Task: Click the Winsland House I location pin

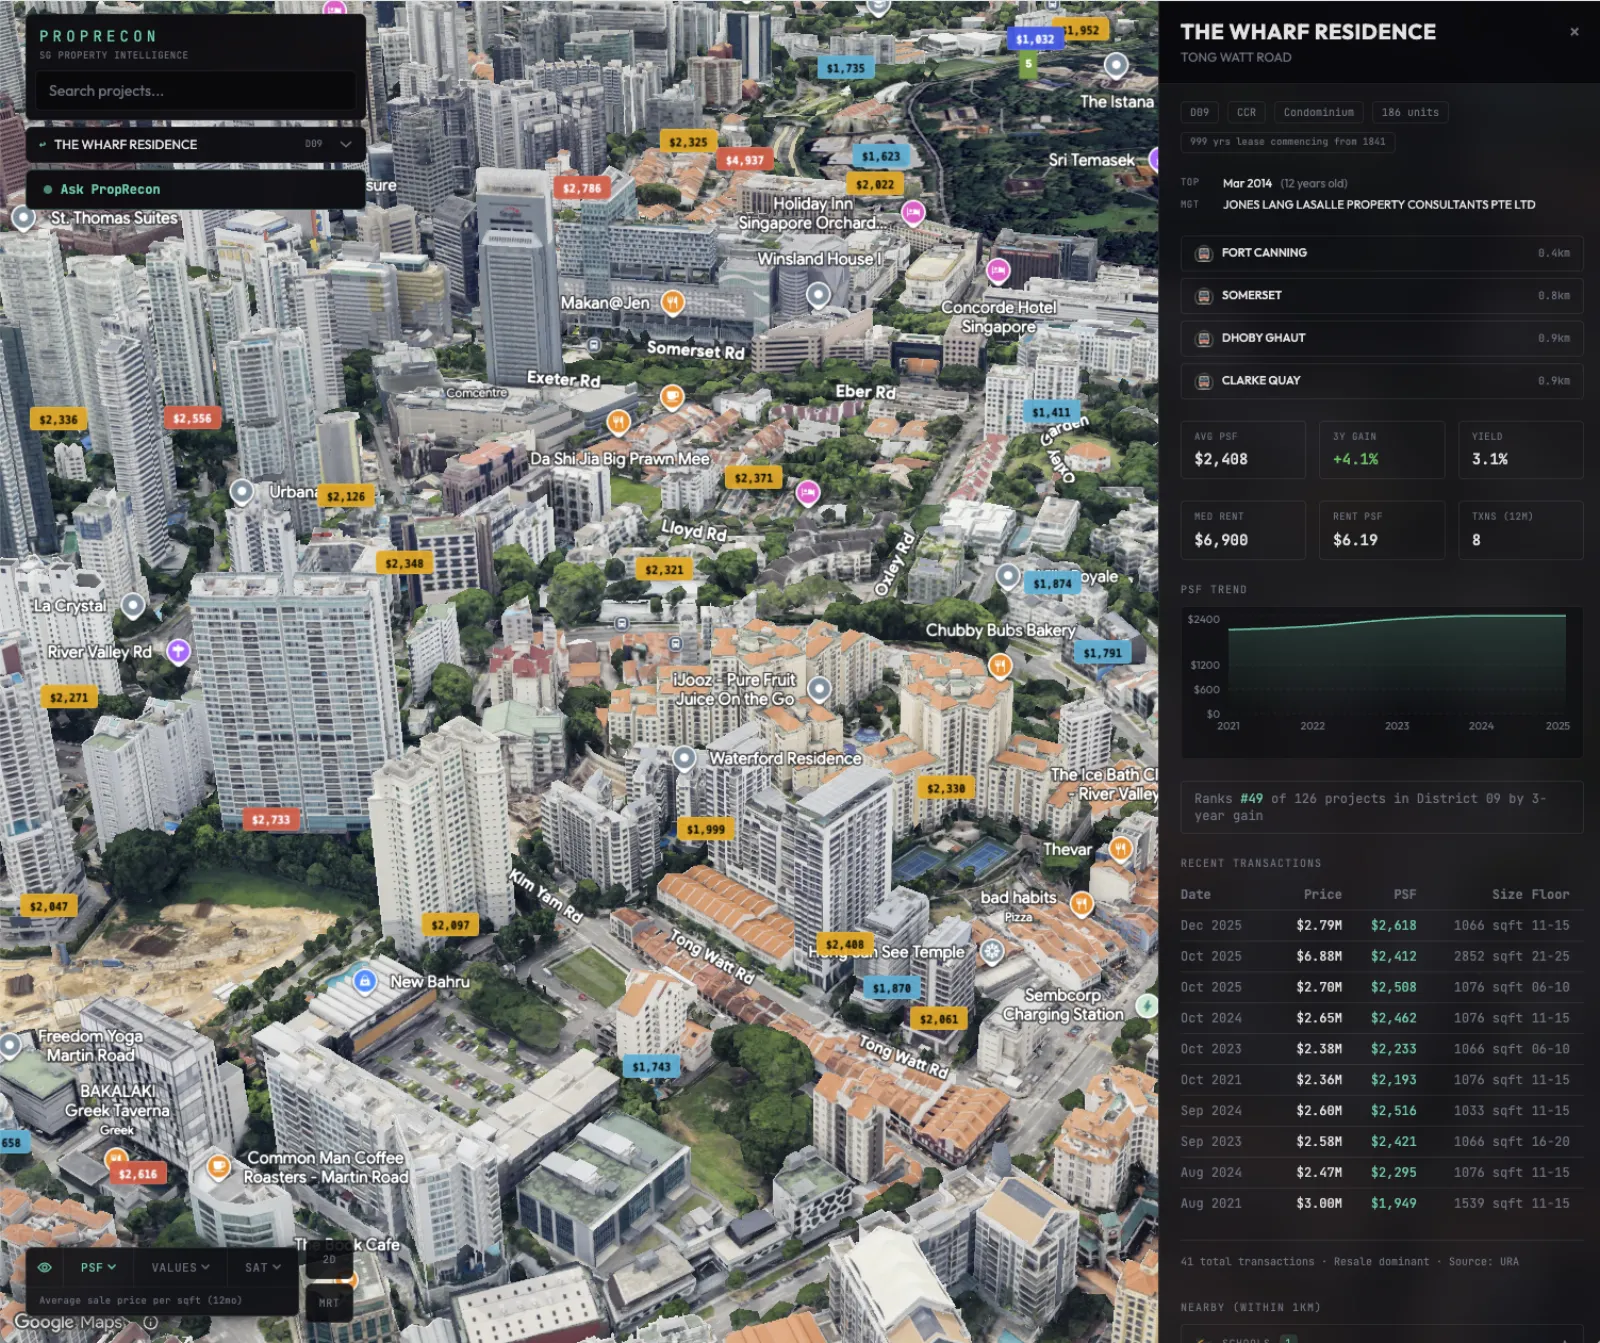Action: (818, 294)
